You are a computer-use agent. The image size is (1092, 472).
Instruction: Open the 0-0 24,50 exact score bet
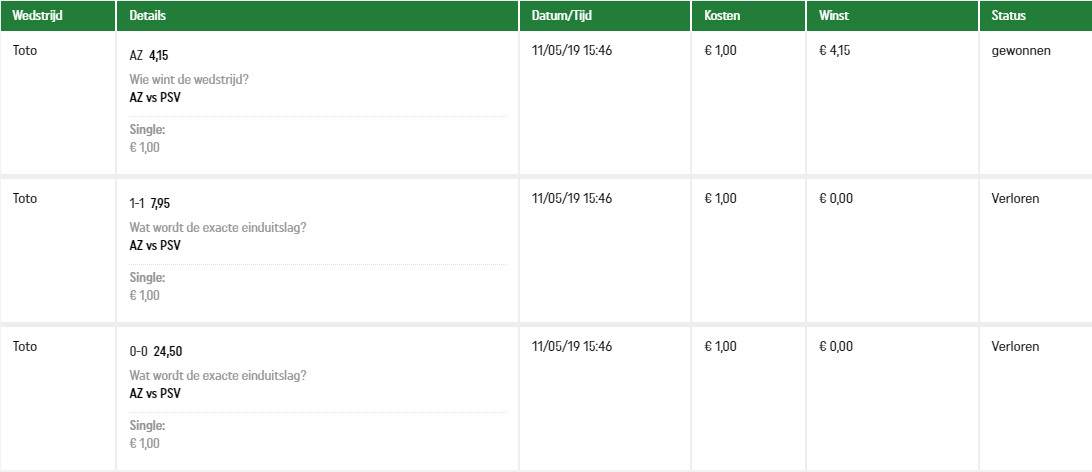click(156, 352)
